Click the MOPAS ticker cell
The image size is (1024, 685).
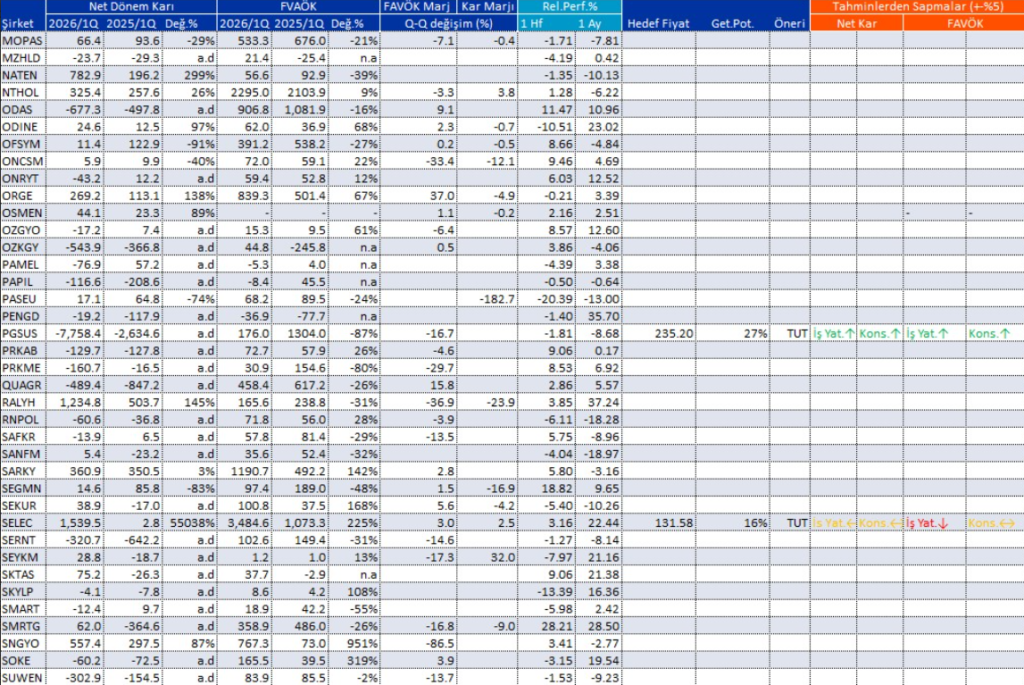tap(22, 40)
